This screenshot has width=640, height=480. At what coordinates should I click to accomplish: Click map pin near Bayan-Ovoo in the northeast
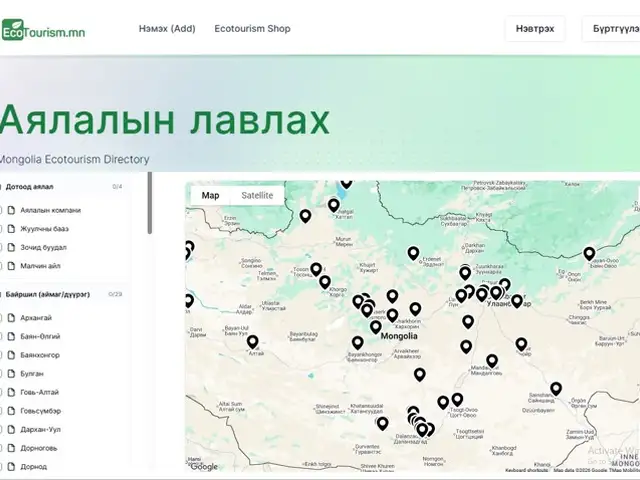589,253
